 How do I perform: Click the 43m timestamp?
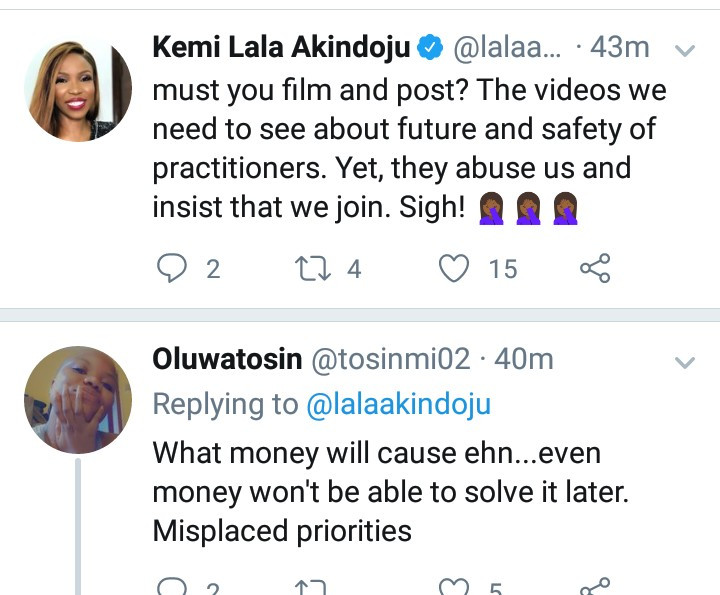click(x=621, y=46)
